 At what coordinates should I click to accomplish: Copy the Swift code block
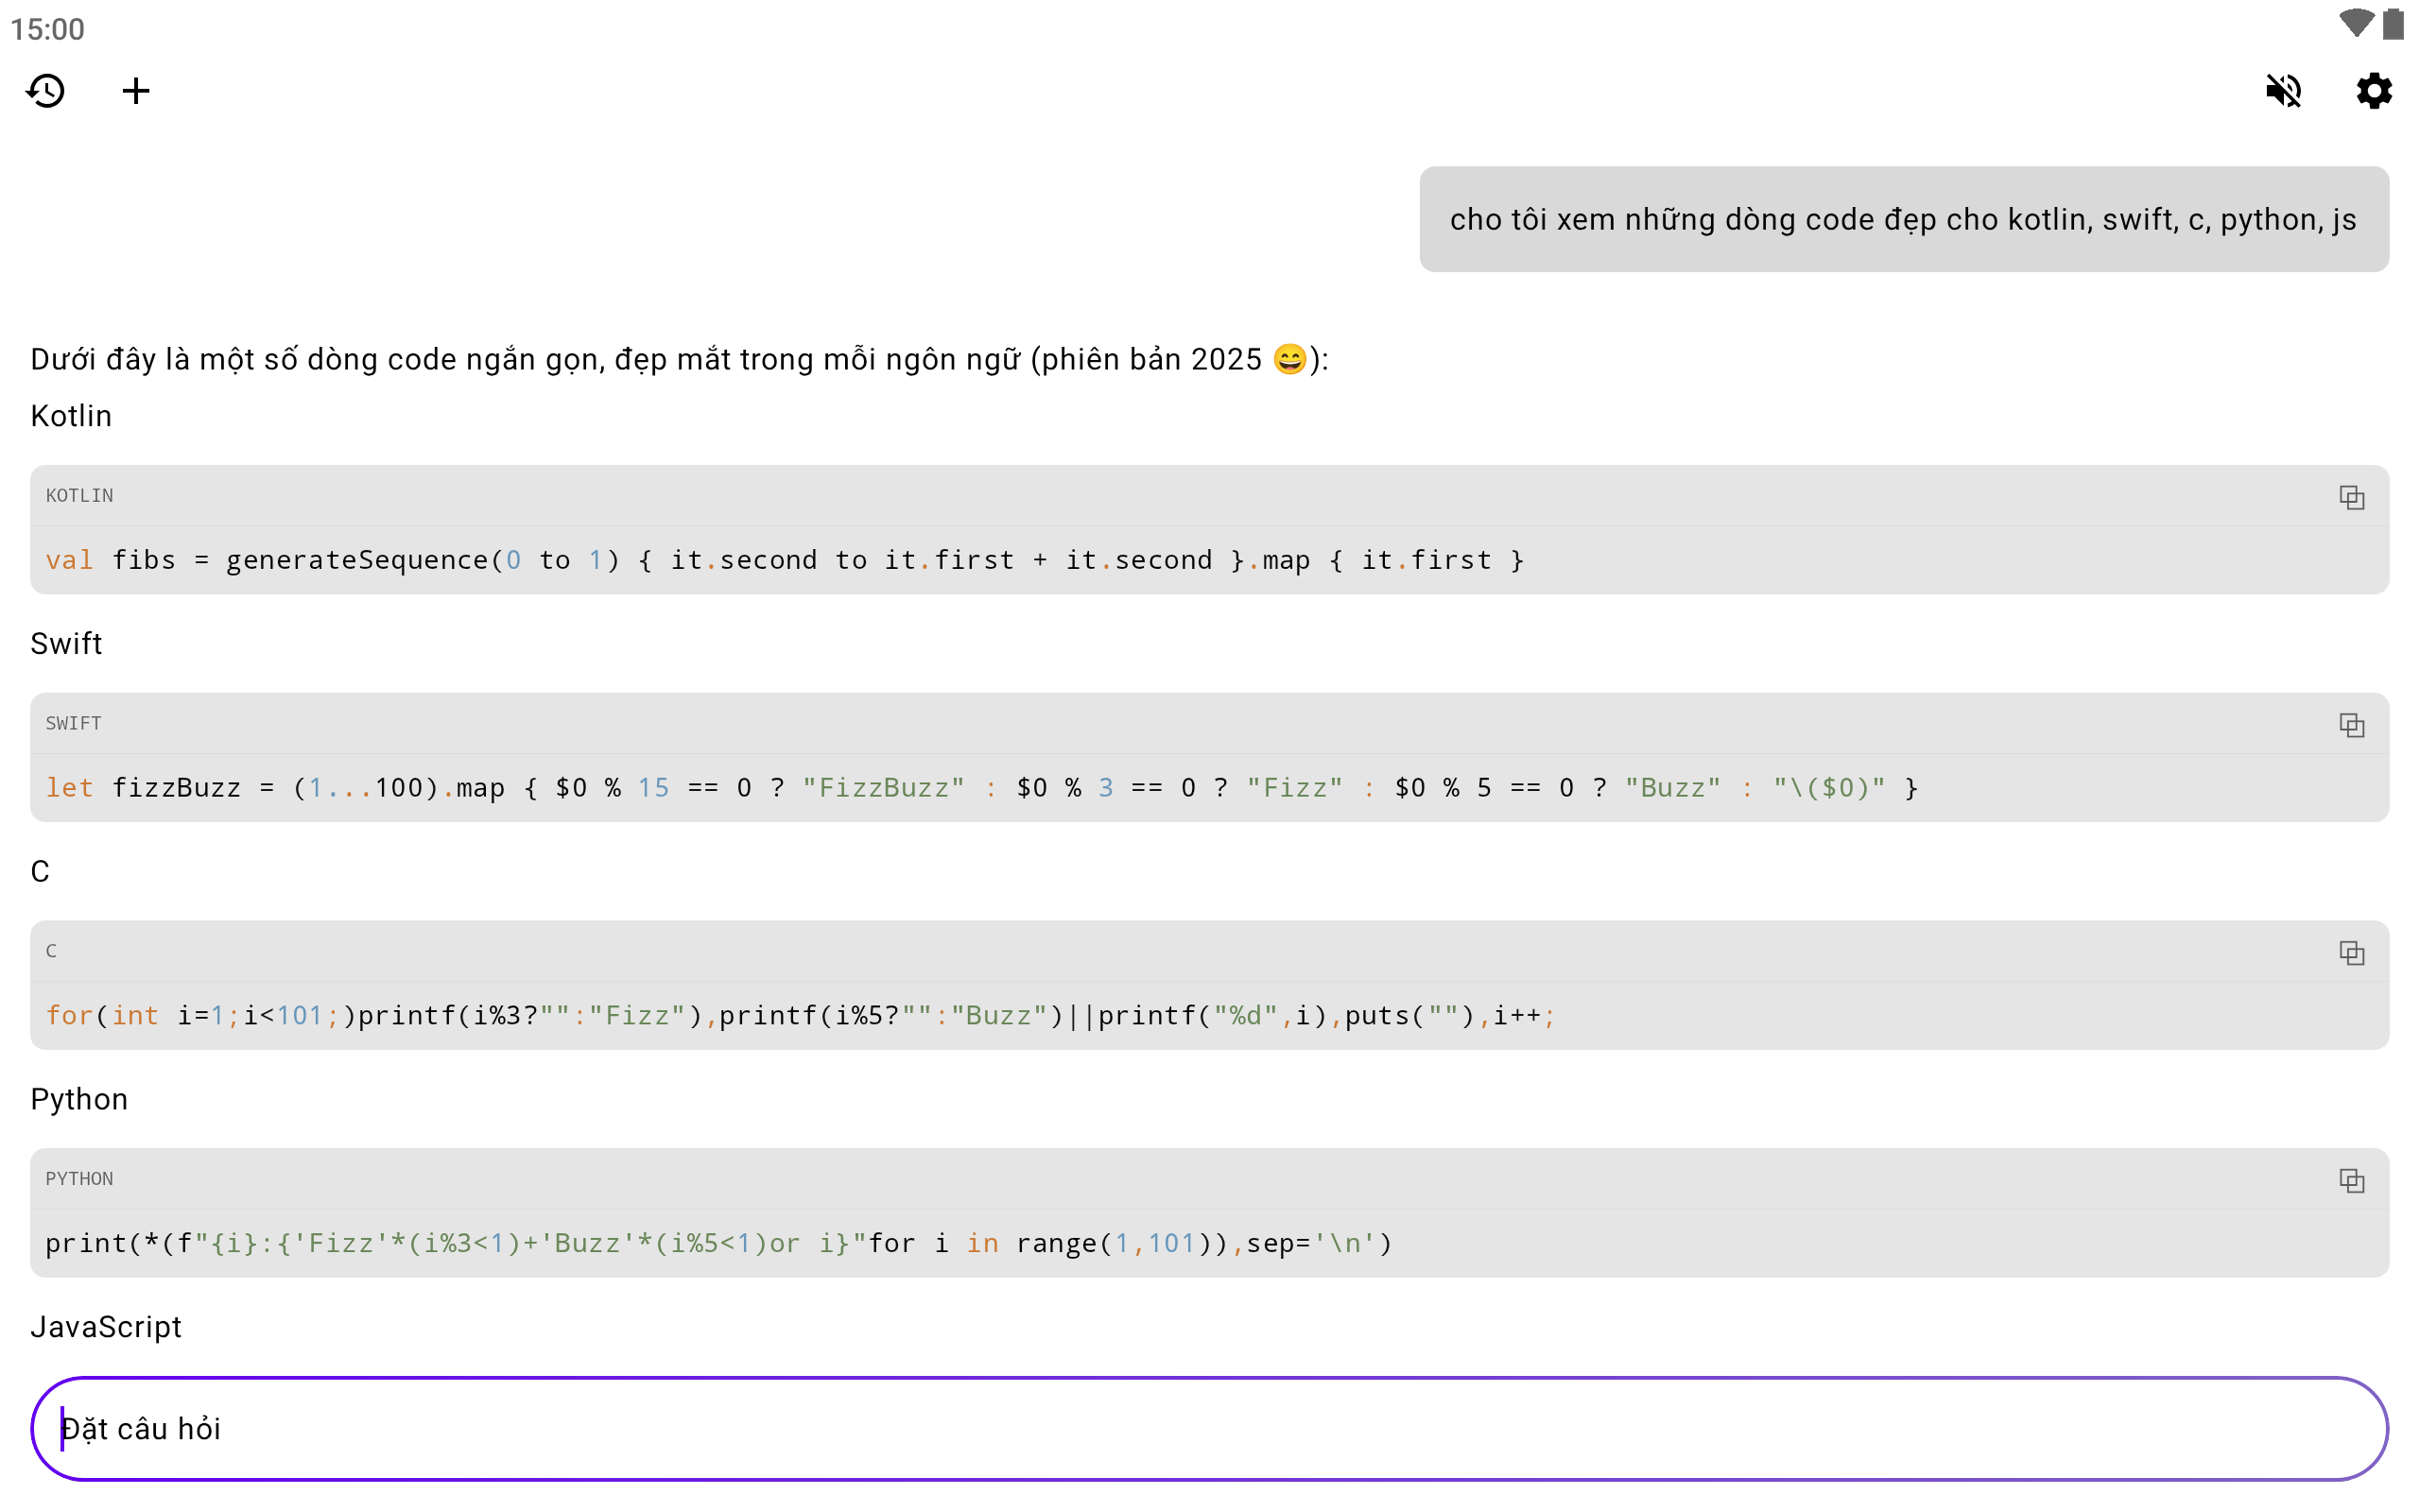click(2351, 725)
